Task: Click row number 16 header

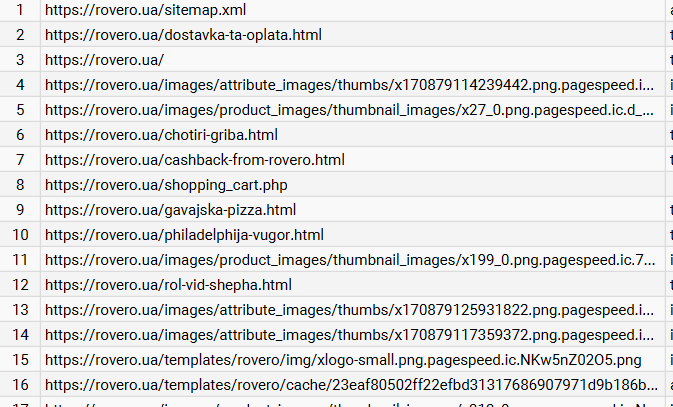Action: click(19, 385)
